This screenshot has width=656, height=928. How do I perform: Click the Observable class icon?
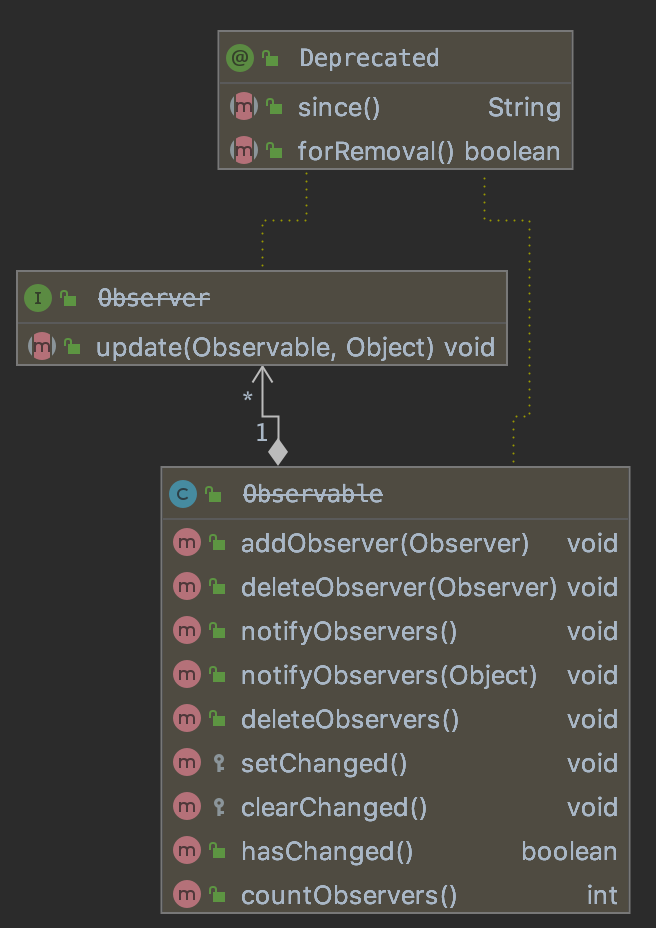pos(183,494)
